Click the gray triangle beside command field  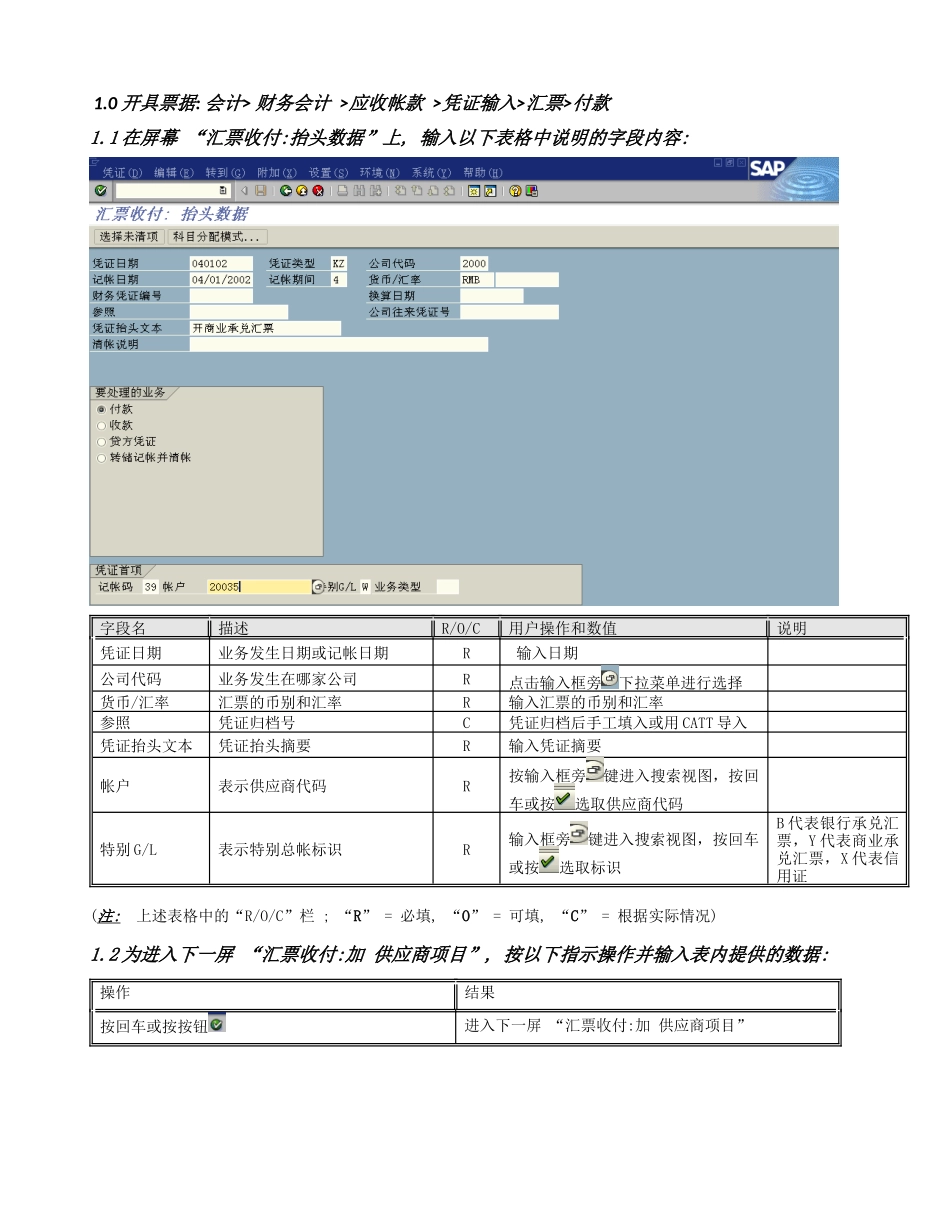click(x=244, y=190)
